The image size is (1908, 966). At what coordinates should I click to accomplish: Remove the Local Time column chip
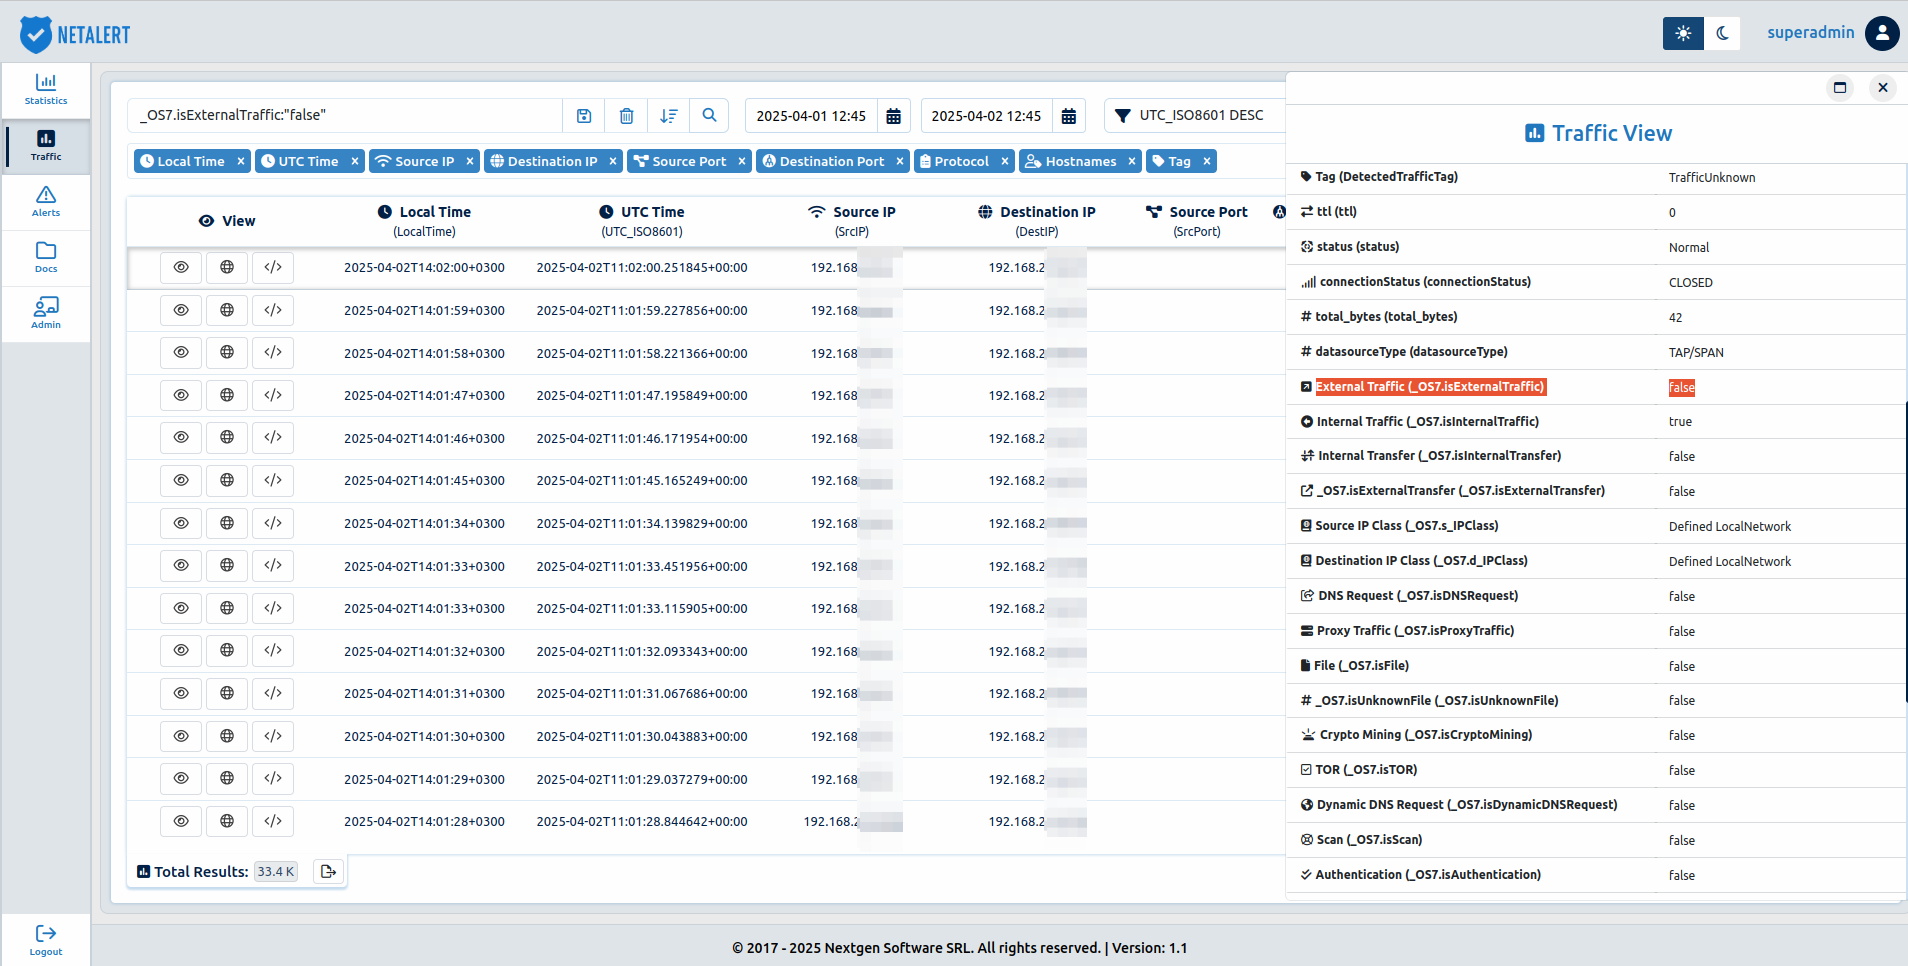pos(241,161)
